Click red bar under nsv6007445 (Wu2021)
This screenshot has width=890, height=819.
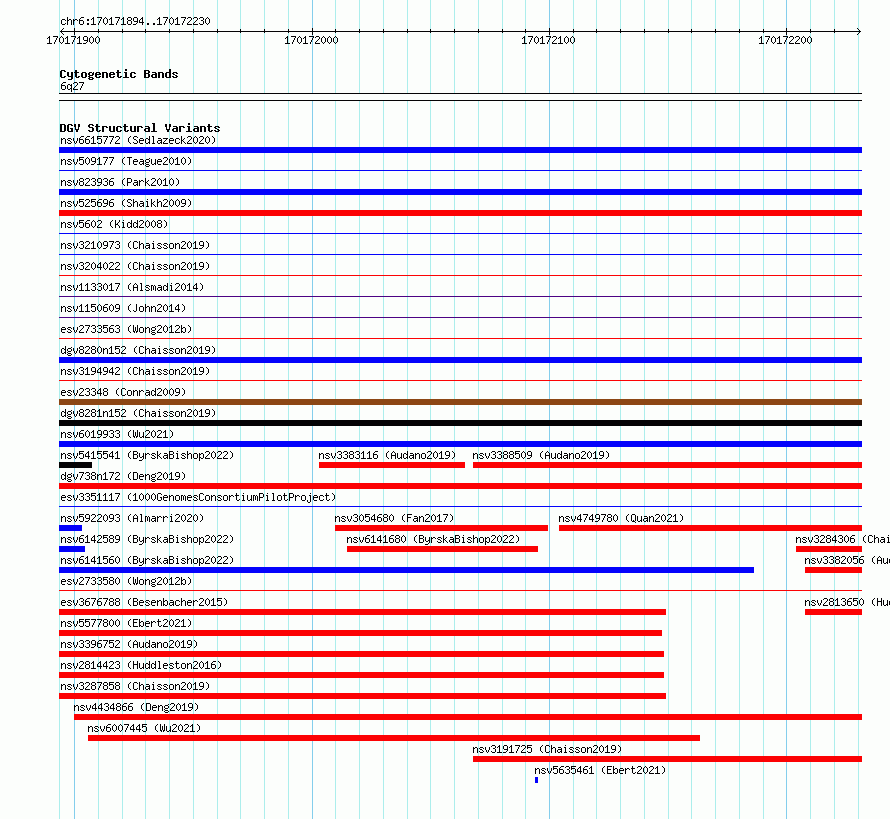394,738
